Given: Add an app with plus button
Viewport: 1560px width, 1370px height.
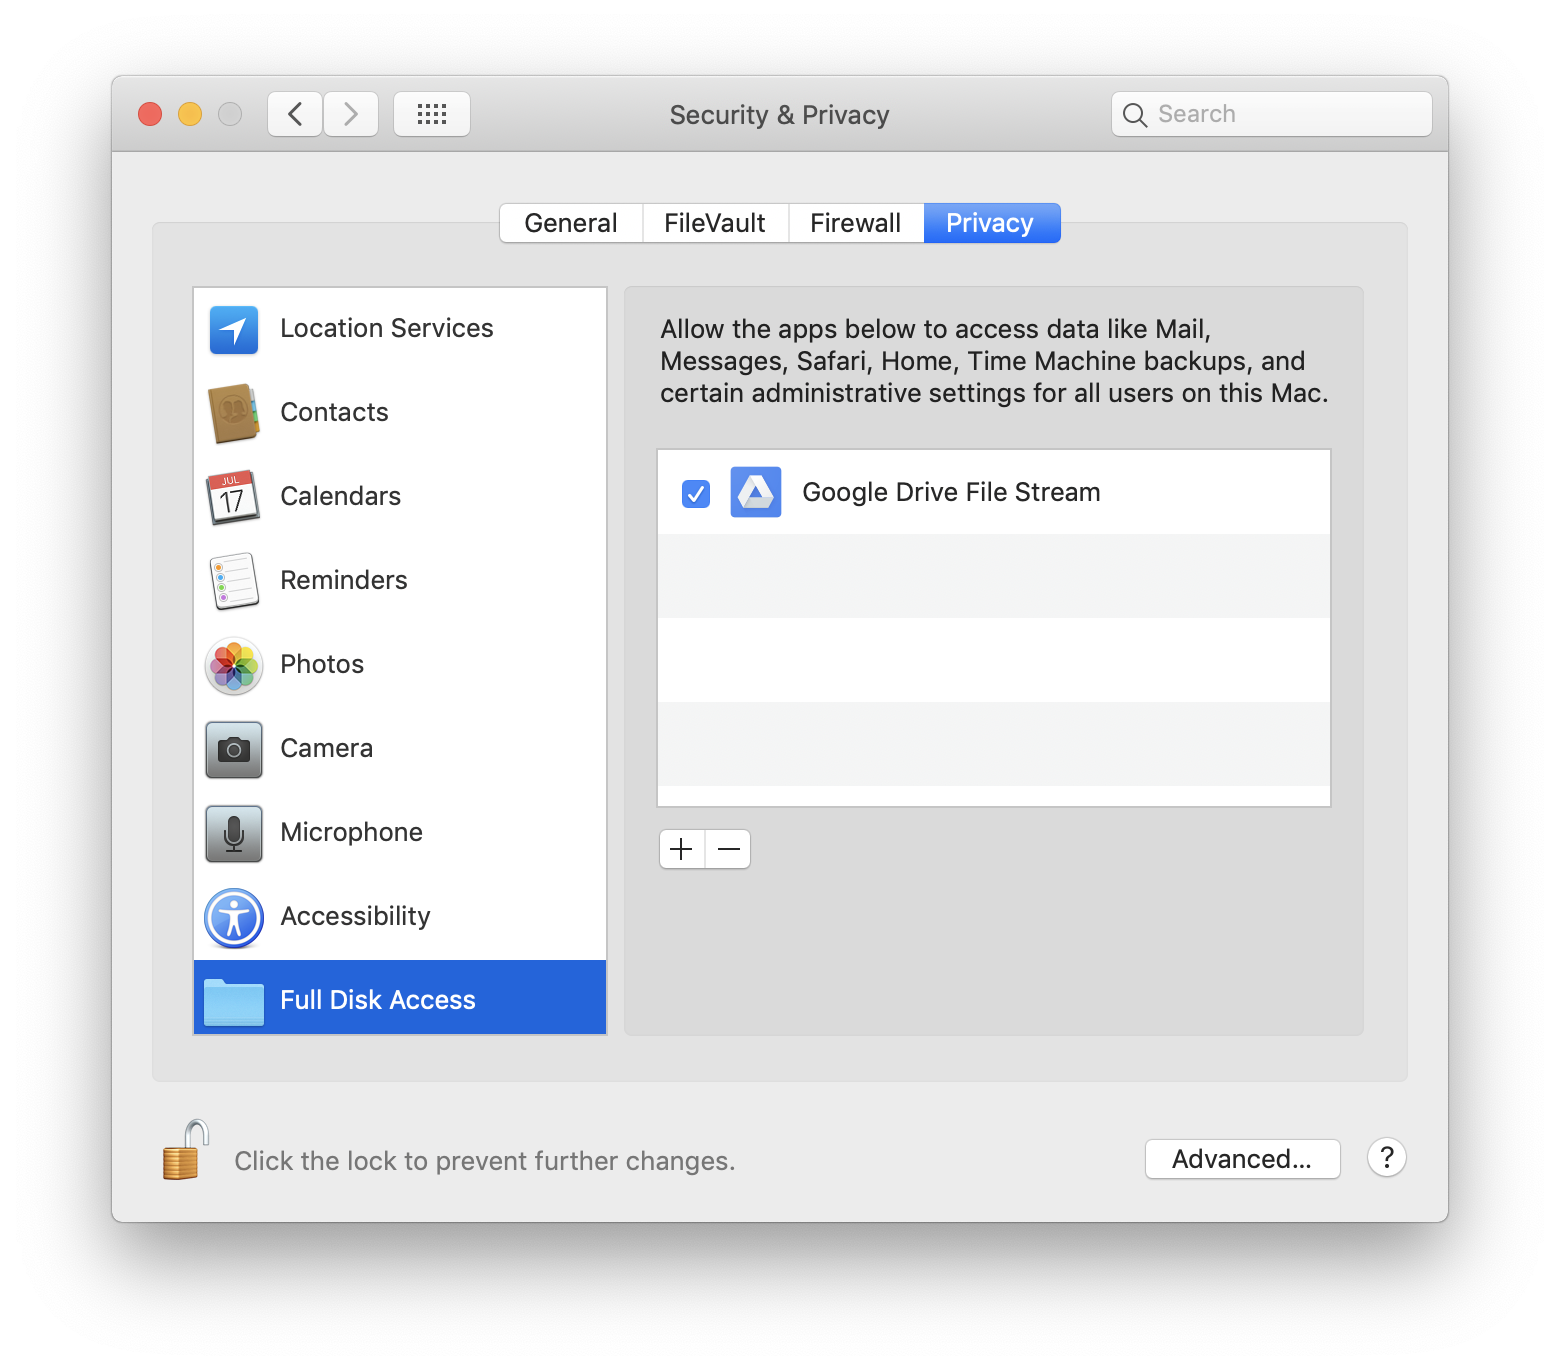Looking at the screenshot, I should 682,849.
